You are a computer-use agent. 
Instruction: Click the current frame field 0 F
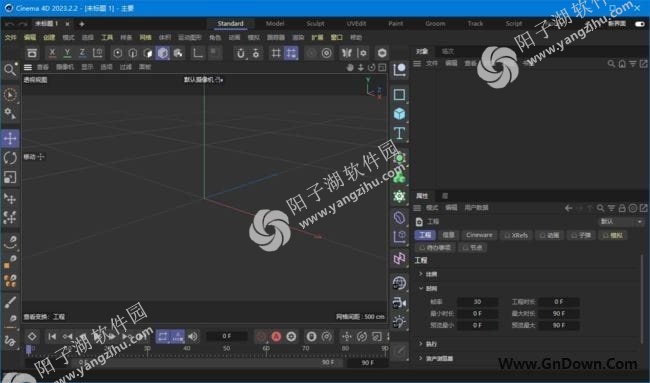tap(226, 336)
